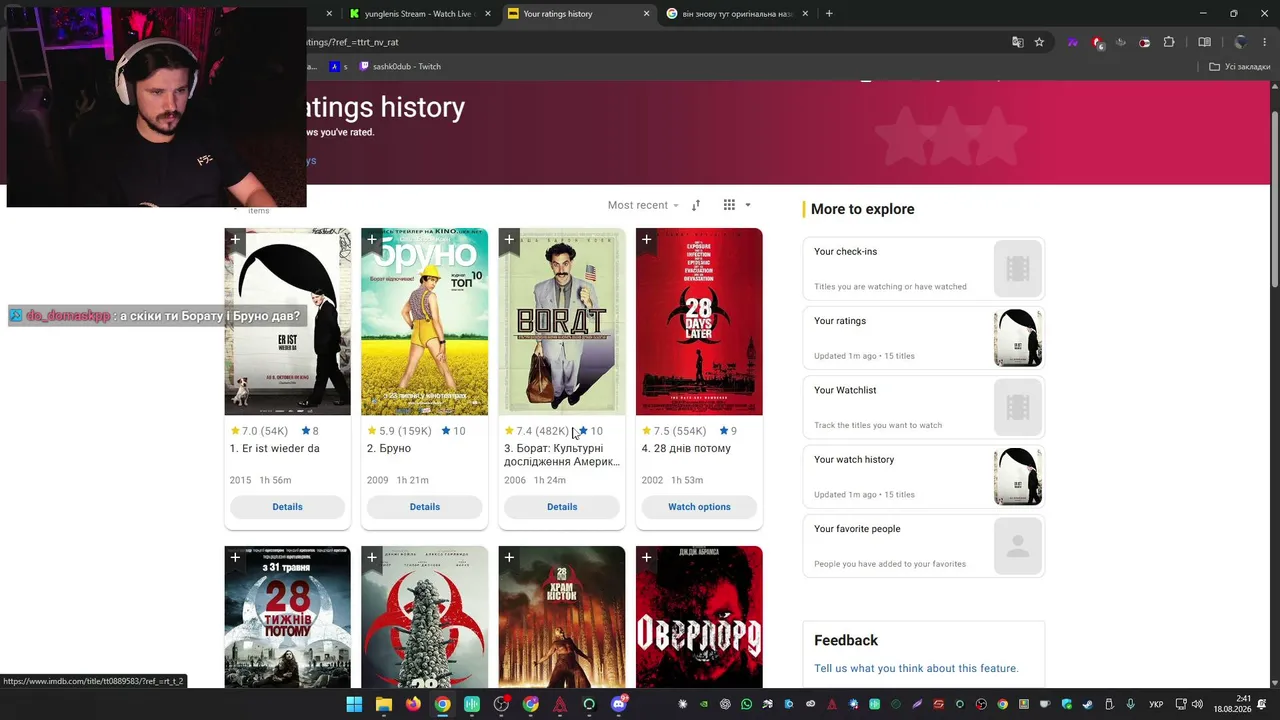The image size is (1280, 720).
Task: Click Watch options for 28 днів потому
Action: pos(699,507)
